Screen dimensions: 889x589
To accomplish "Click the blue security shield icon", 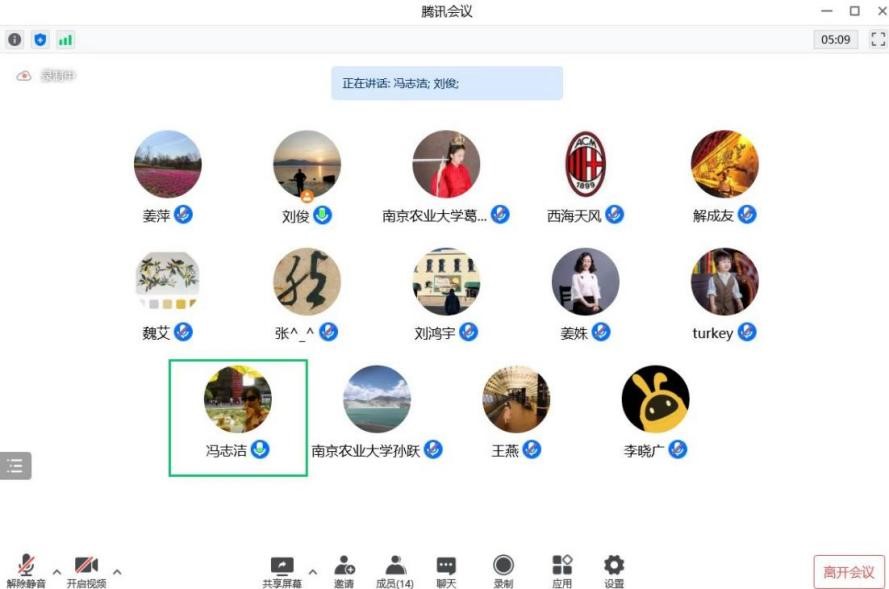I will point(40,40).
